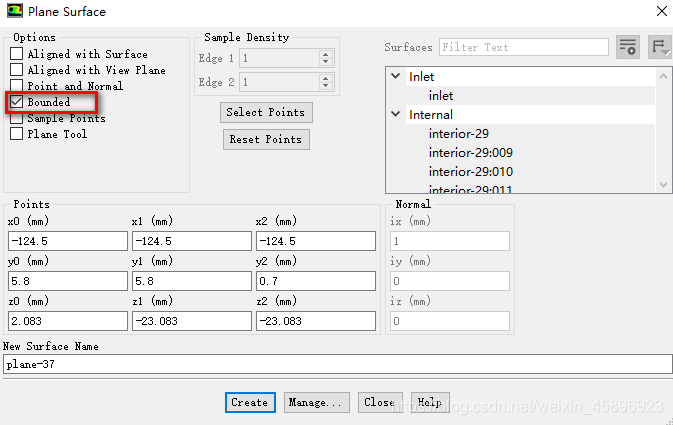
Task: Click the Surfaces Filter Text box
Action: coord(523,47)
